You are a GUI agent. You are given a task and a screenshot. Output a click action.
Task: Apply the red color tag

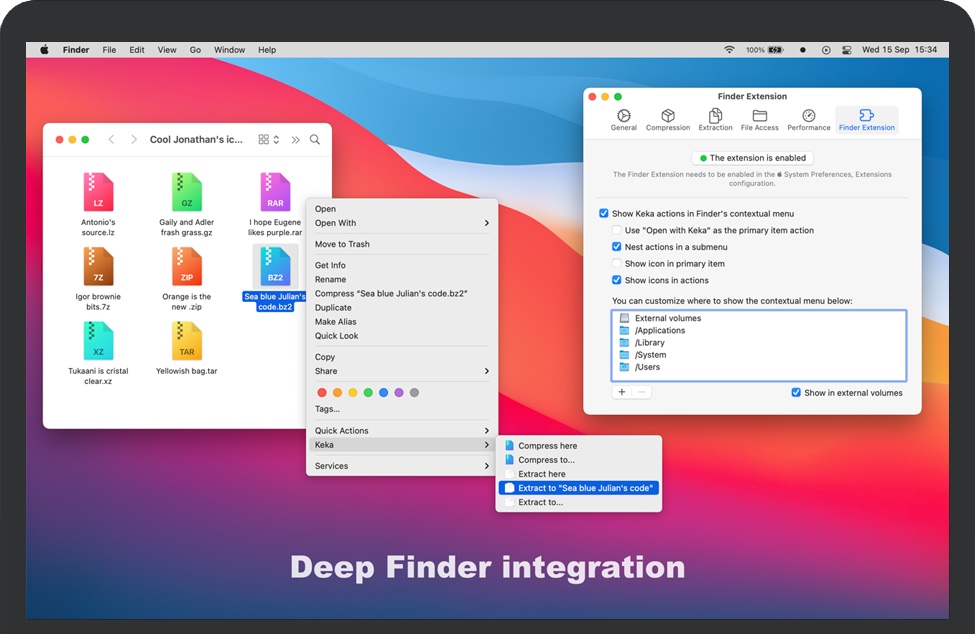322,393
